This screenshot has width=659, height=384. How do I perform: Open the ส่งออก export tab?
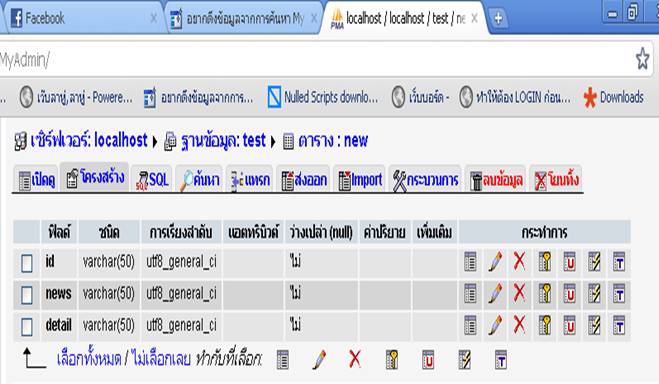(x=303, y=180)
